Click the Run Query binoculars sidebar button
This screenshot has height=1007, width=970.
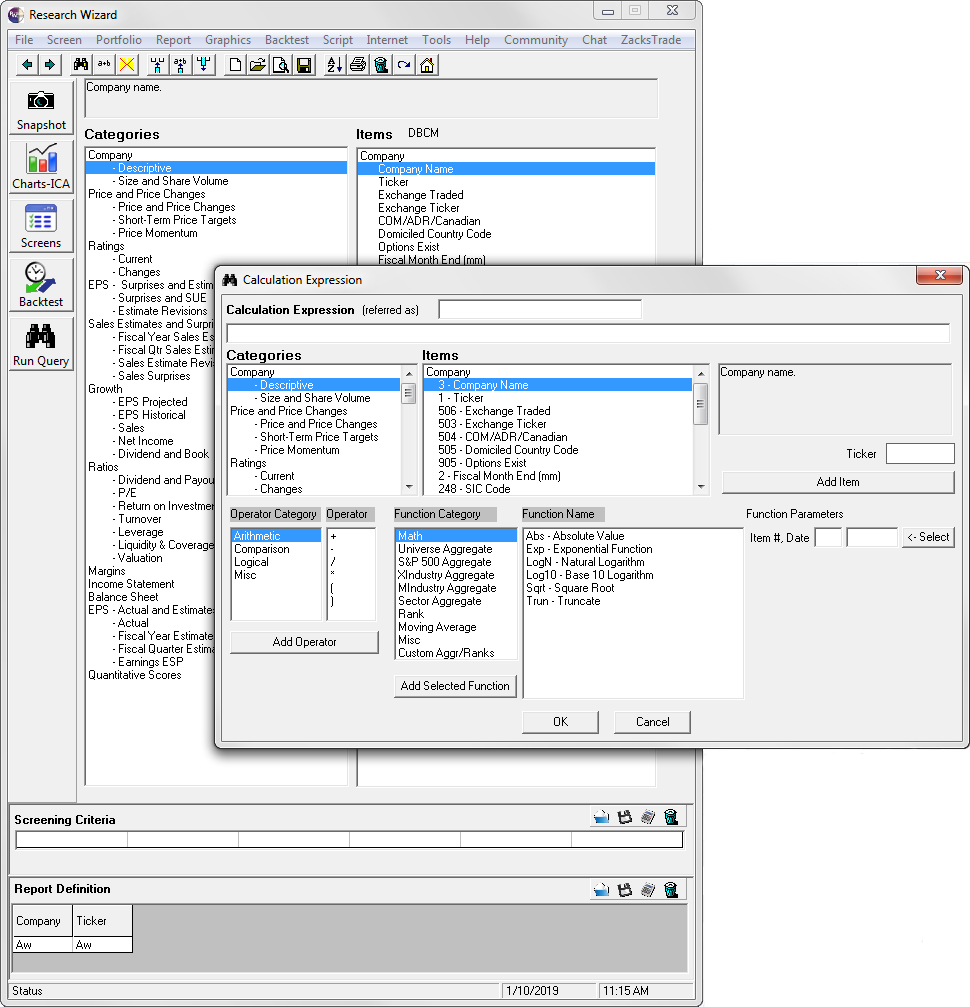click(x=41, y=344)
